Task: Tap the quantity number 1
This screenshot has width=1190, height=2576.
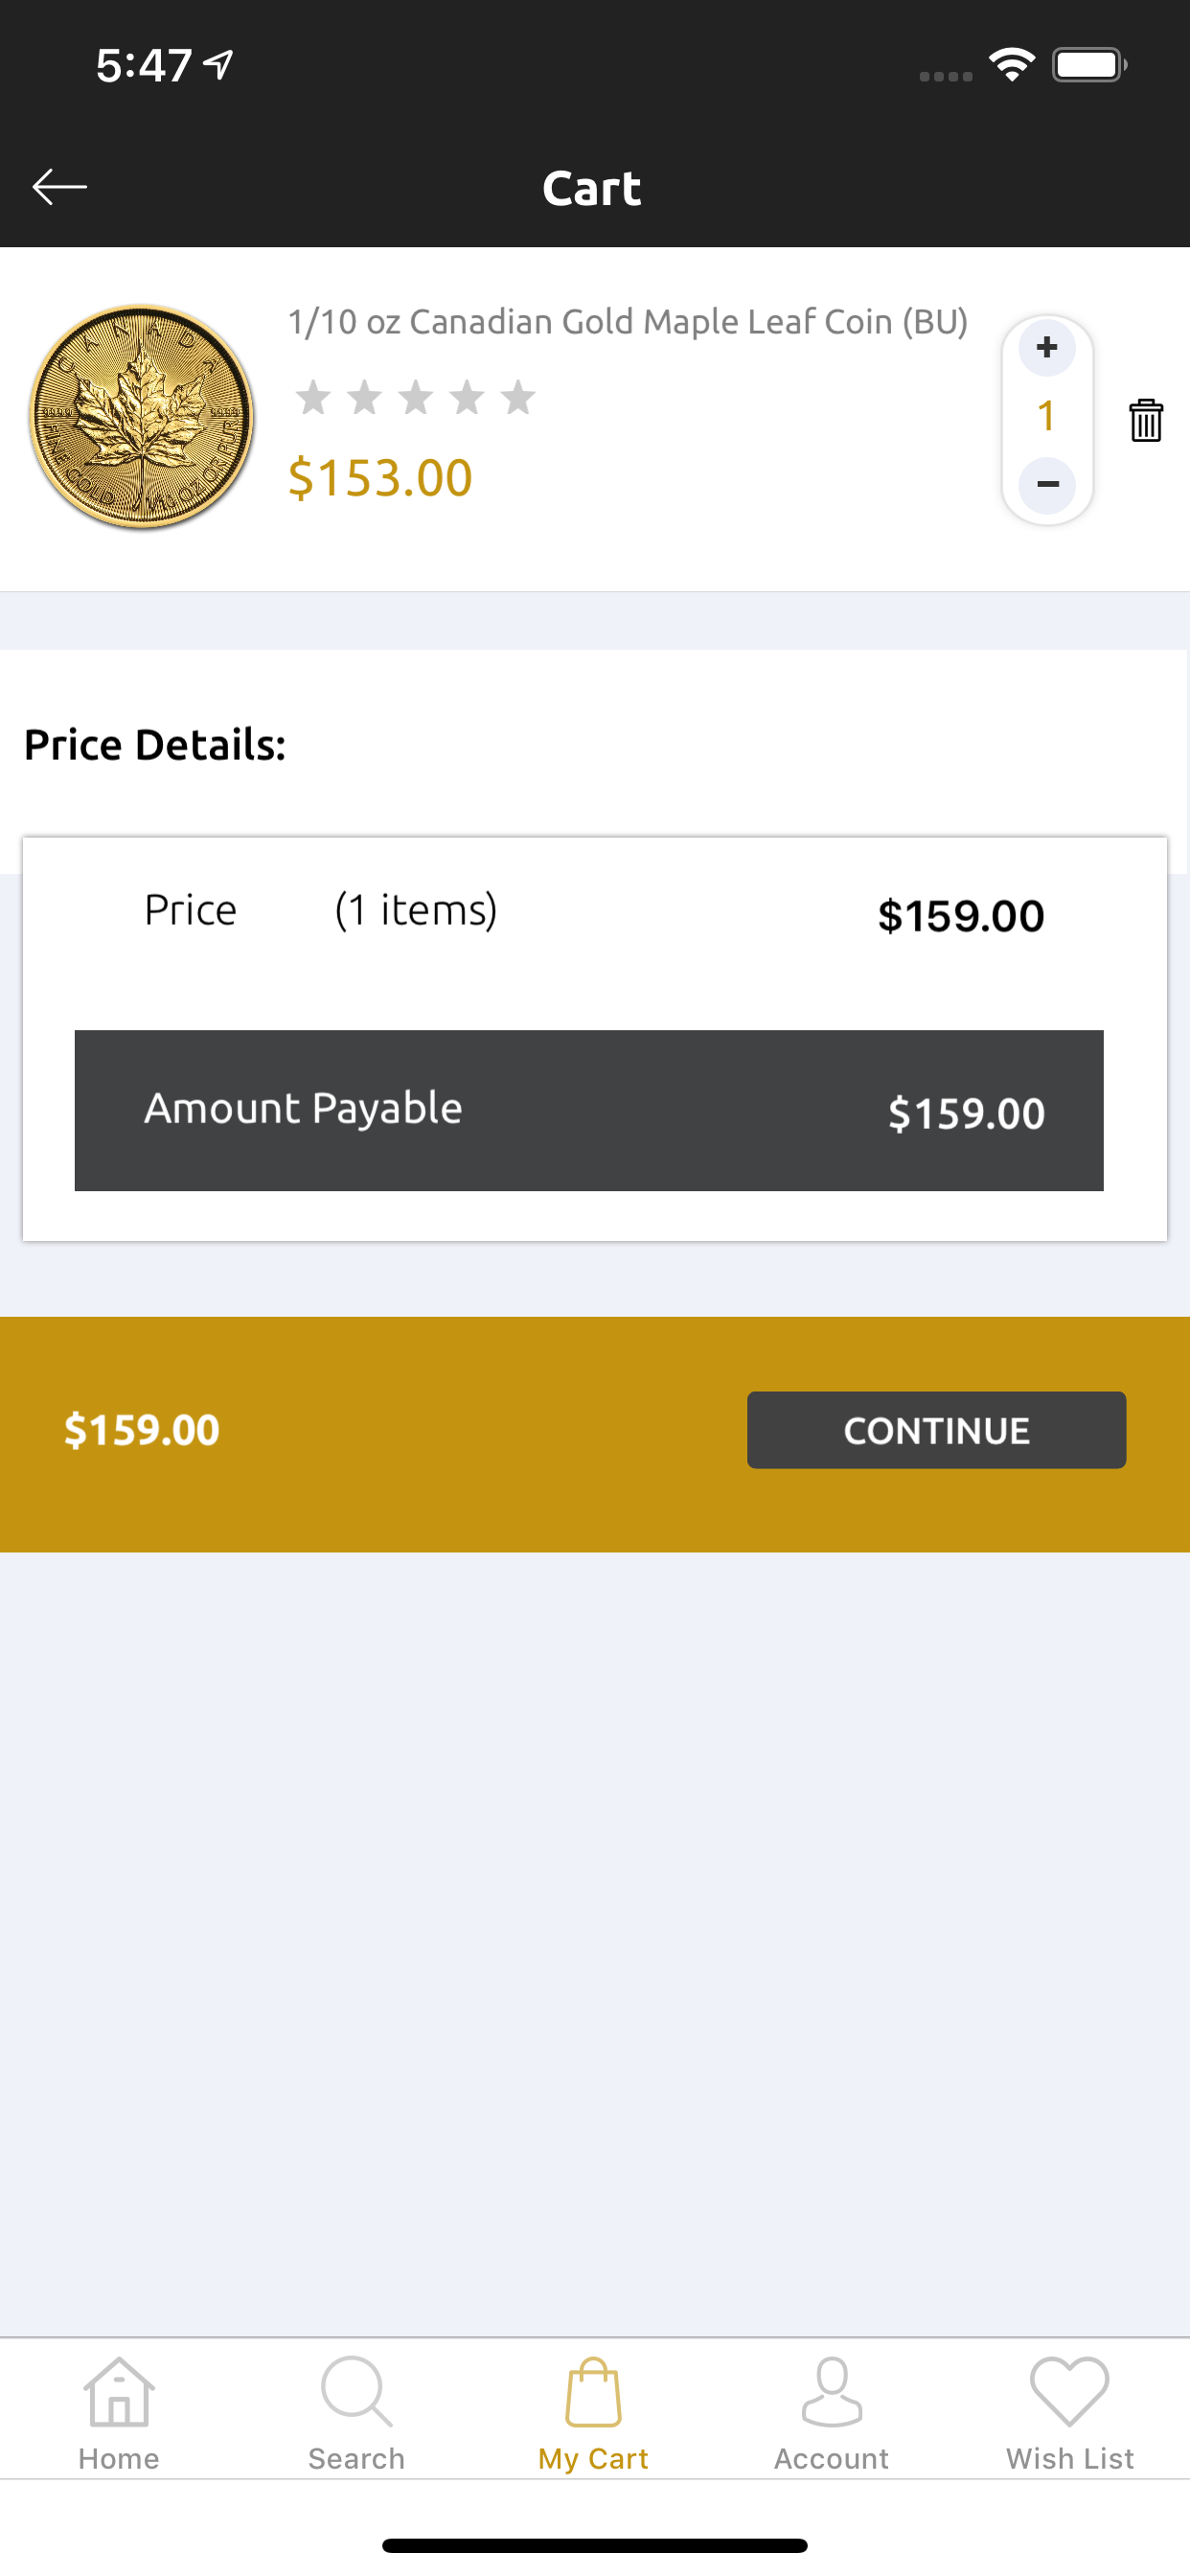Action: (1047, 416)
